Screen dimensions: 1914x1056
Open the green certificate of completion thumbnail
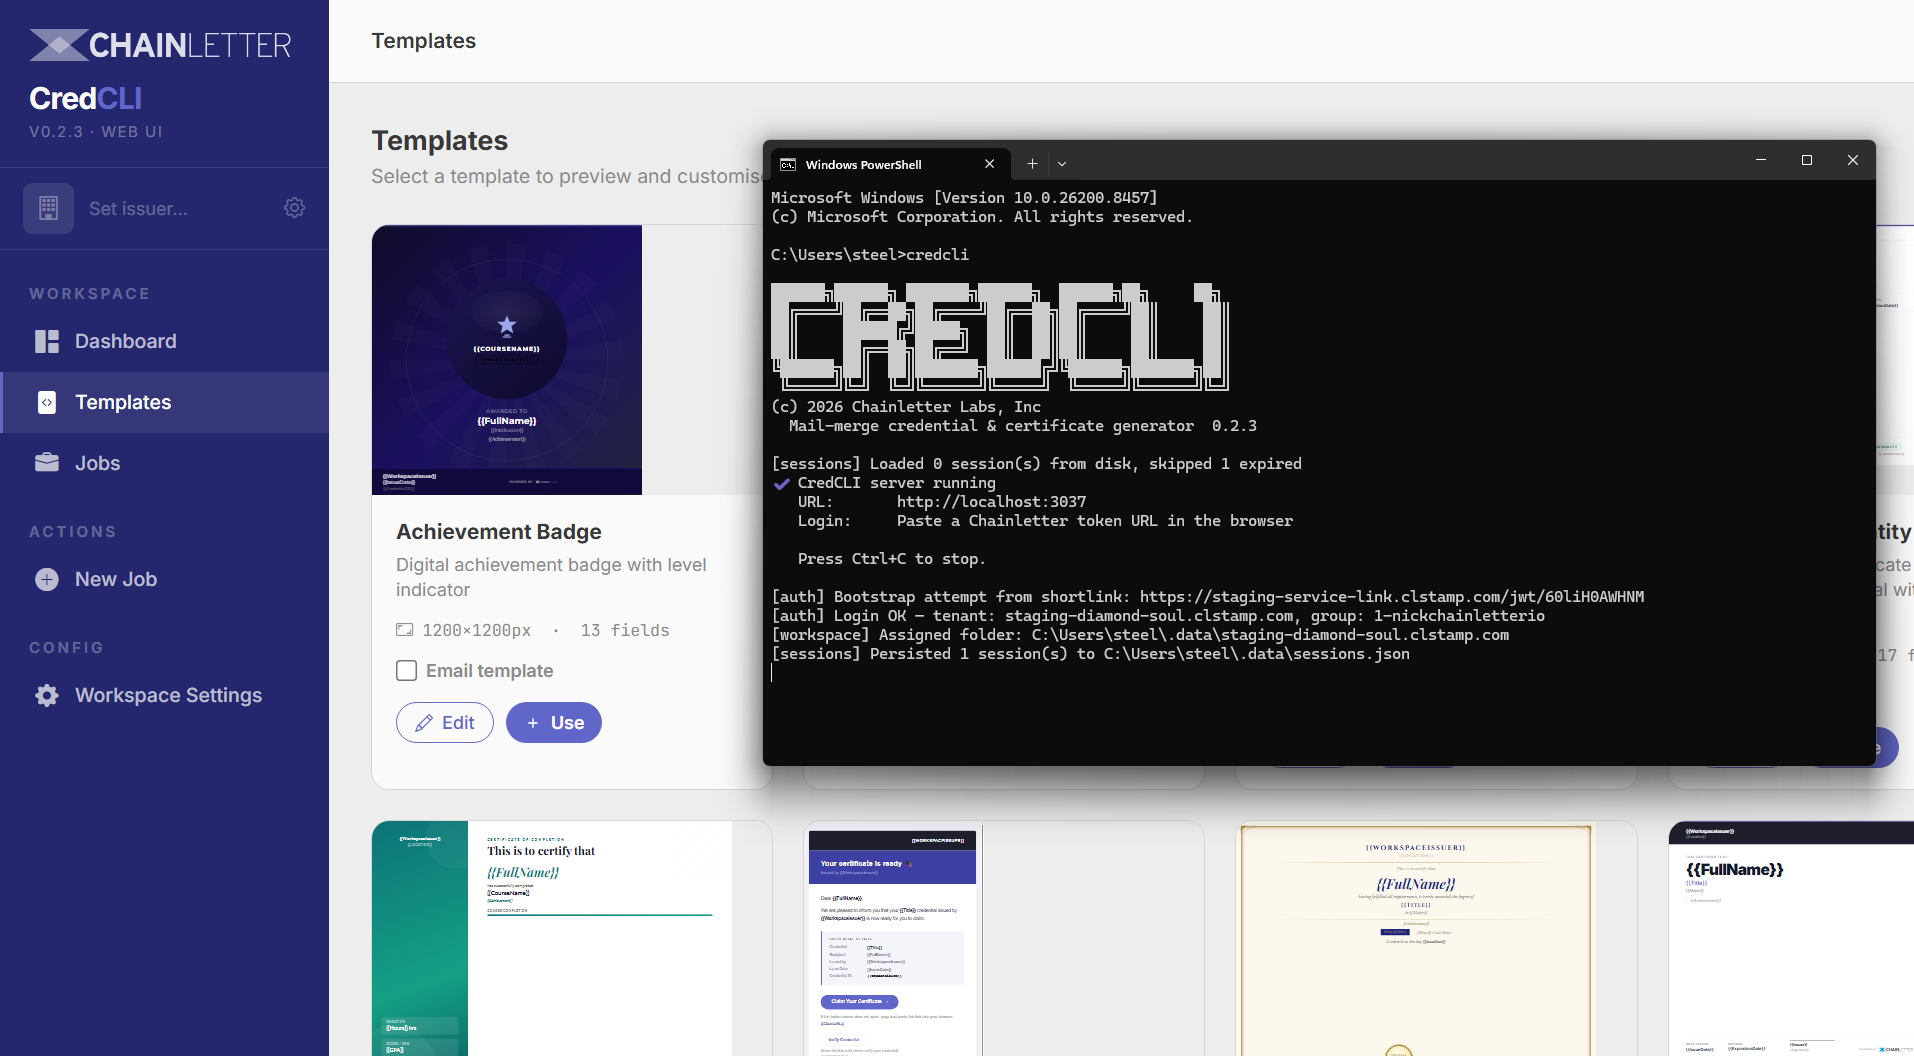pos(552,938)
